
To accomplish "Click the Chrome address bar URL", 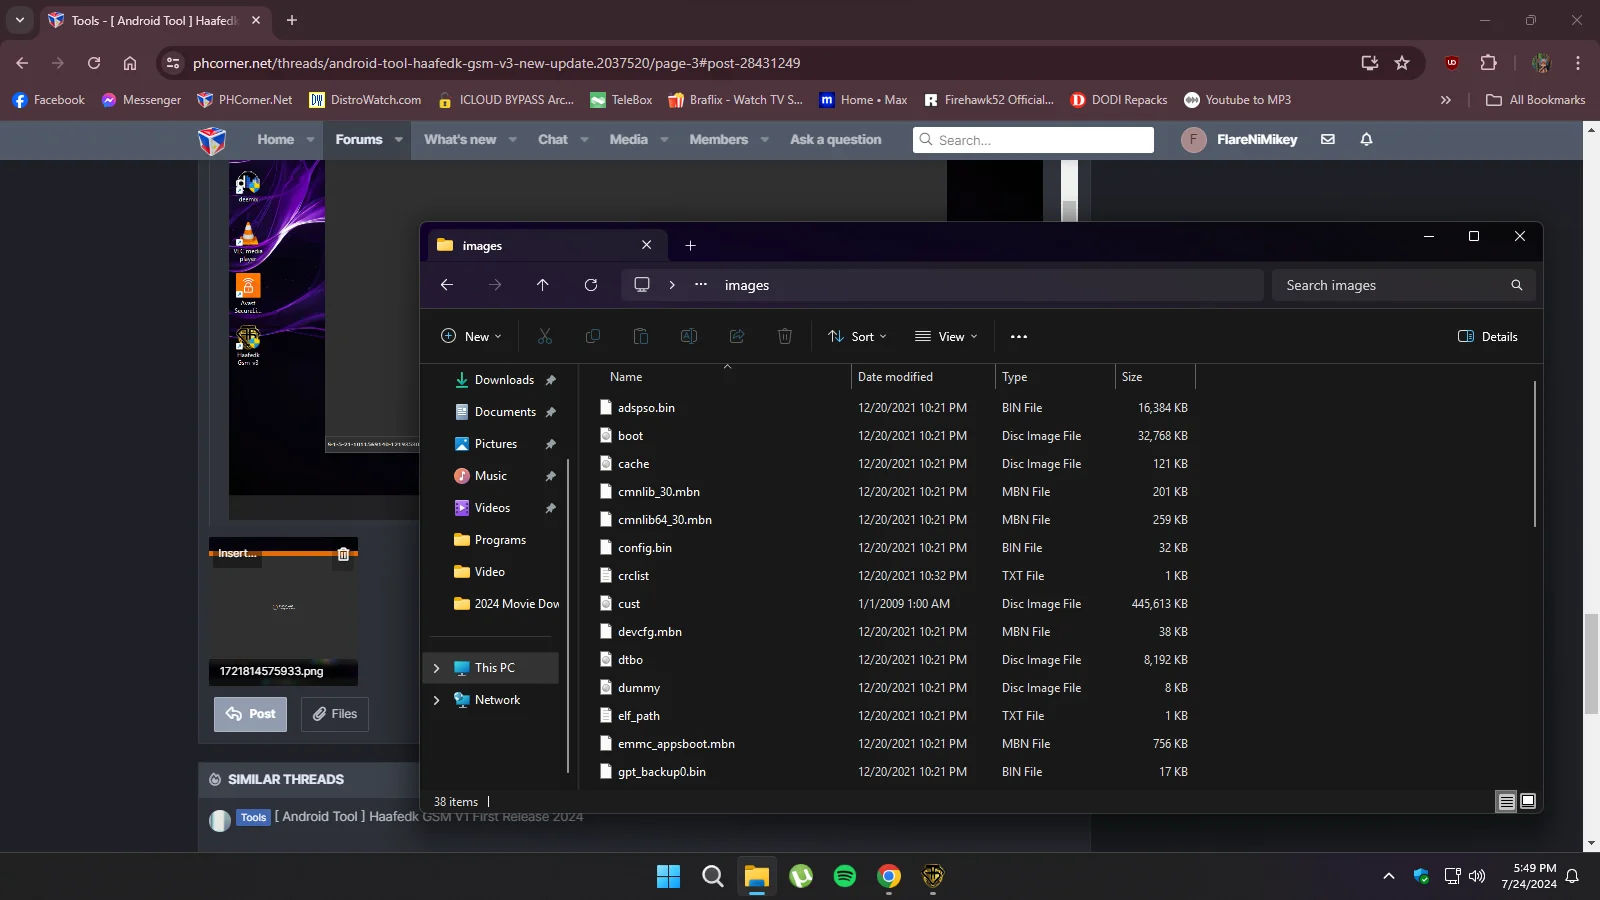I will click(x=496, y=63).
